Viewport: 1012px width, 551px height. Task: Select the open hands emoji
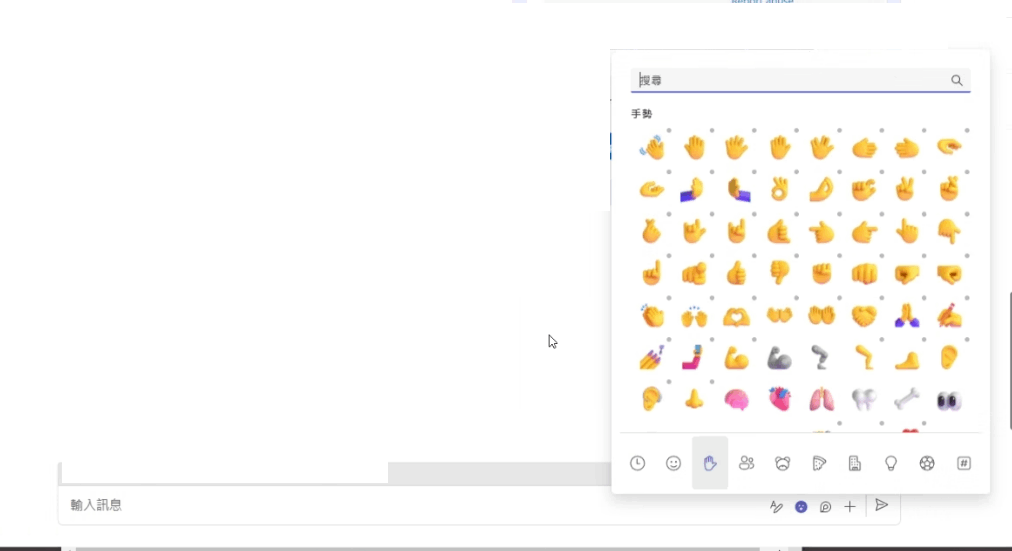coord(779,316)
